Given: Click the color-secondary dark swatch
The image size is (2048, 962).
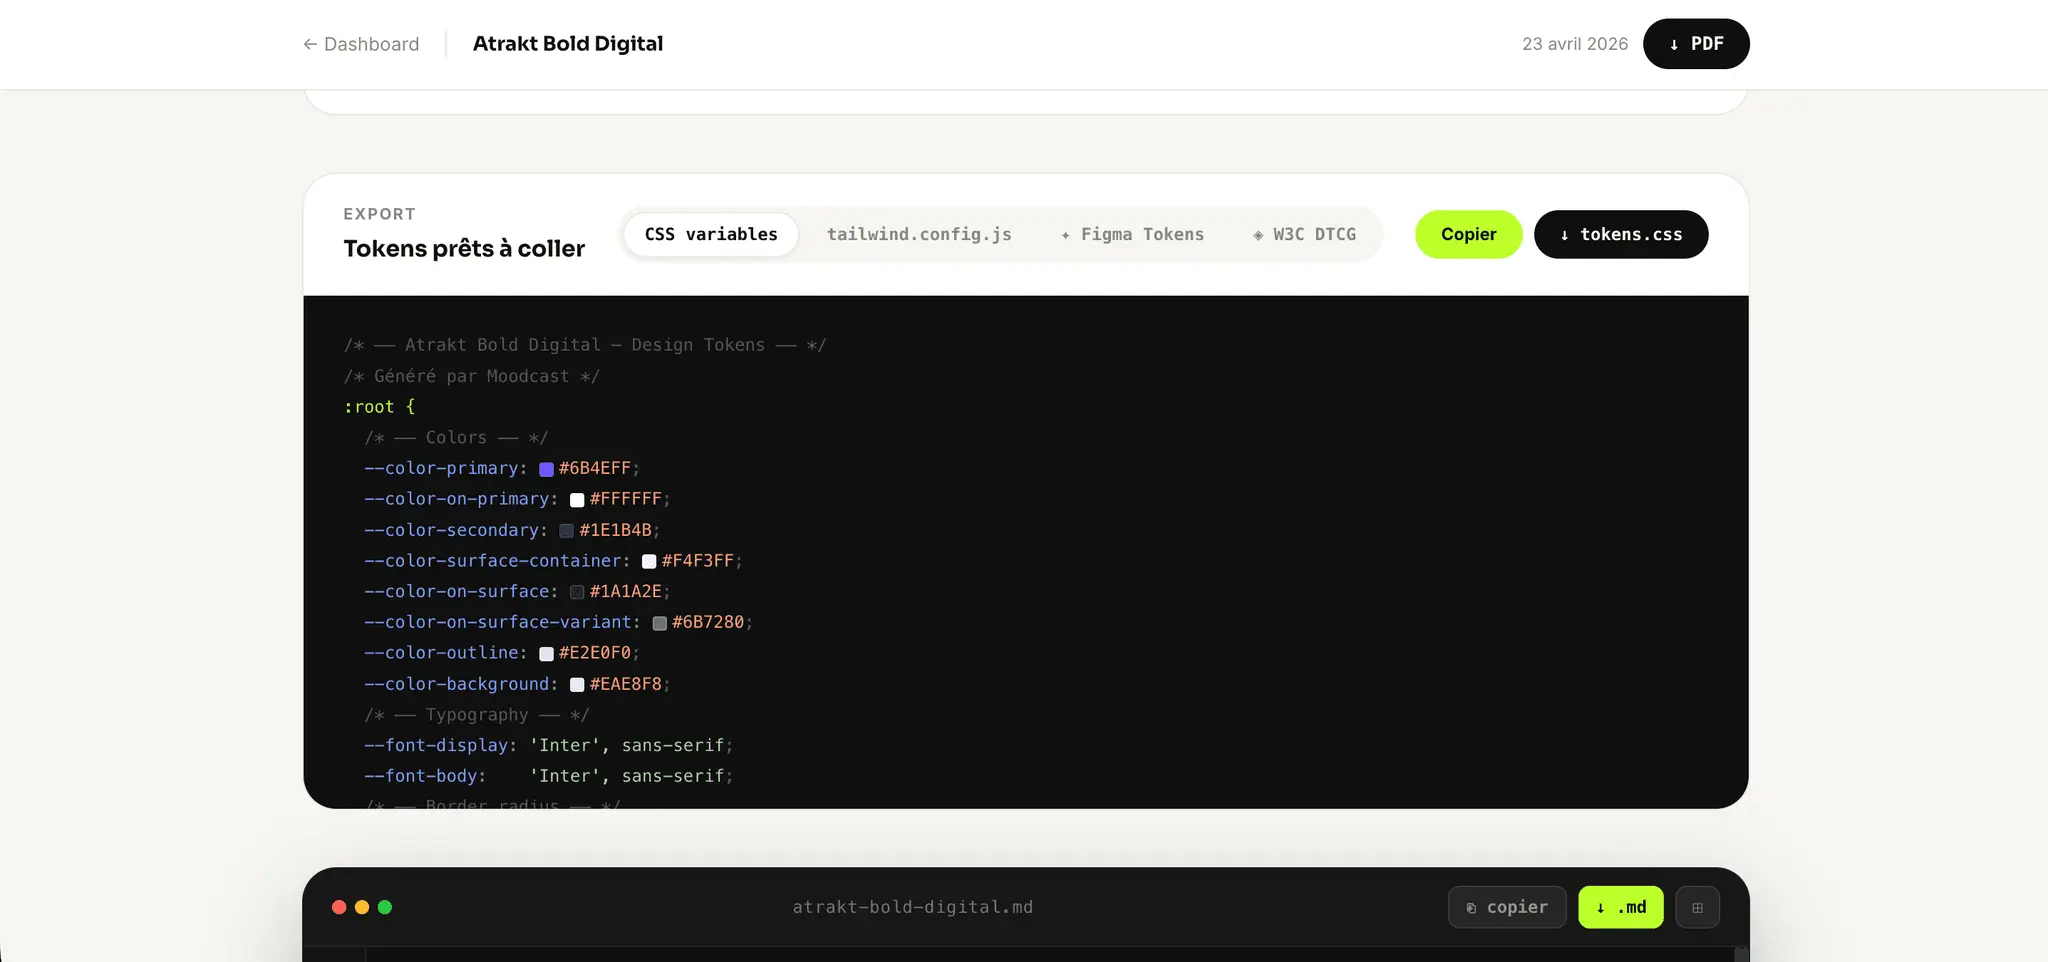Looking at the screenshot, I should pos(566,531).
